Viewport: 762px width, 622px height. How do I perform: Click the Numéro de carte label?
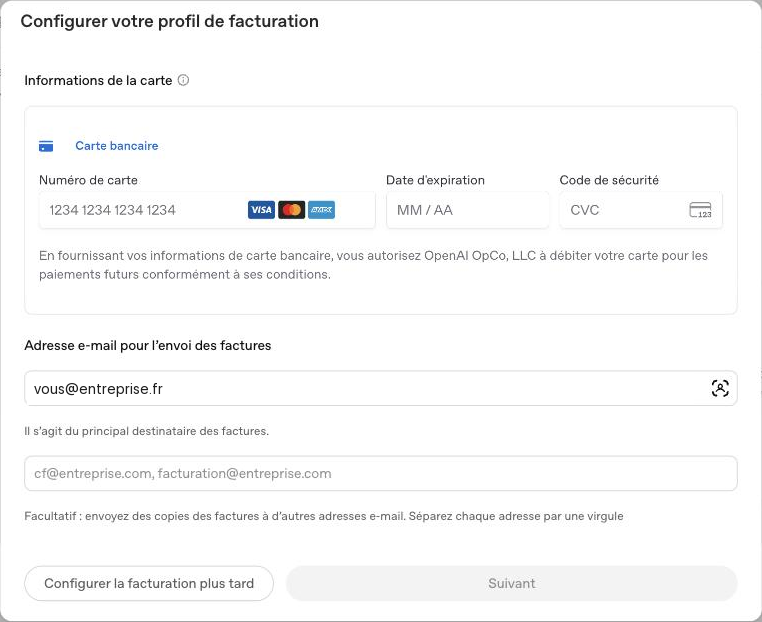pos(88,180)
